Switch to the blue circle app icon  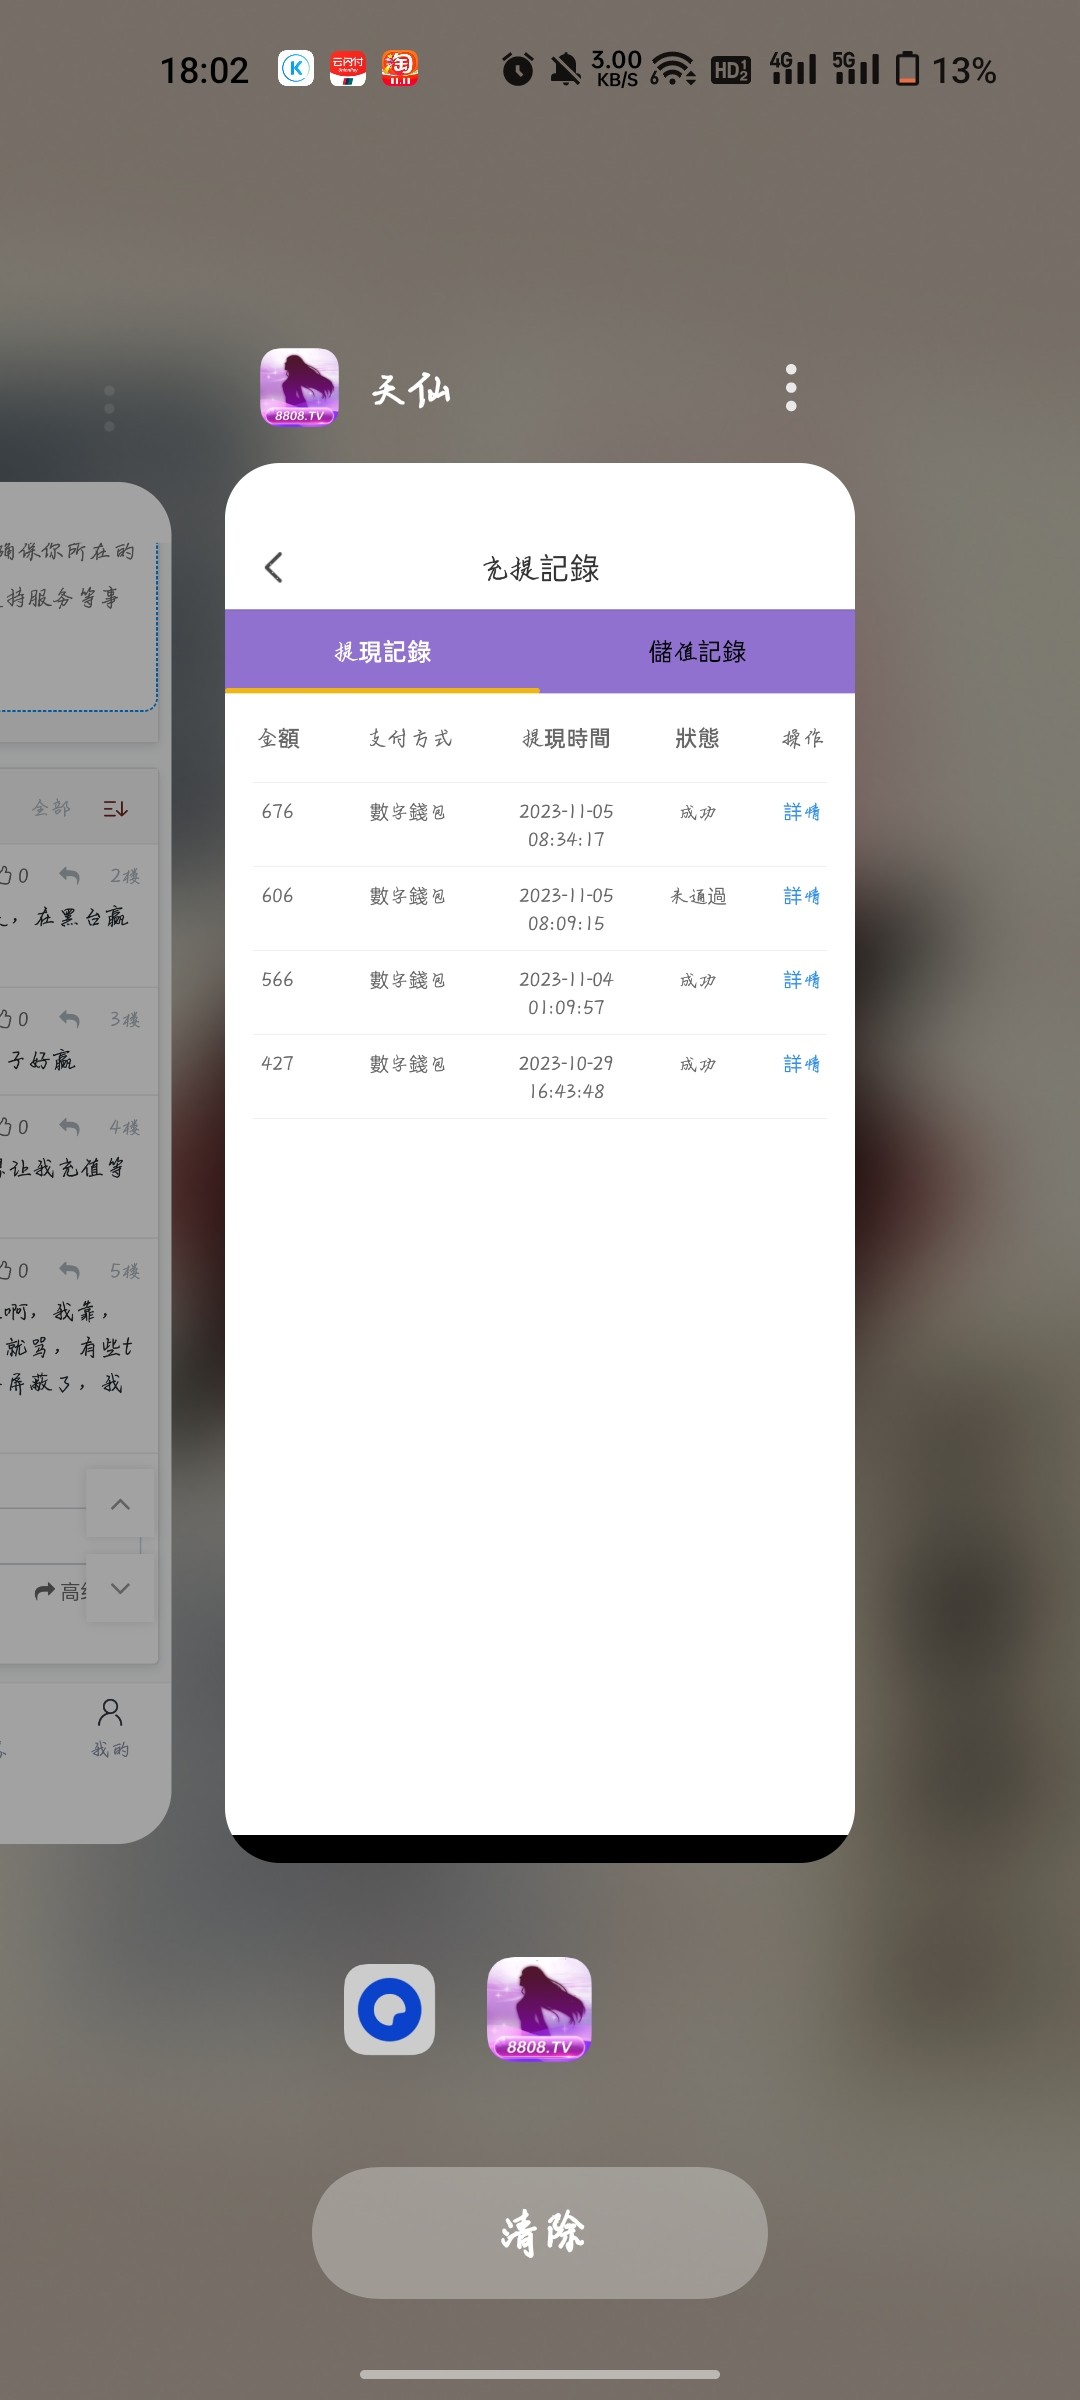point(390,2009)
